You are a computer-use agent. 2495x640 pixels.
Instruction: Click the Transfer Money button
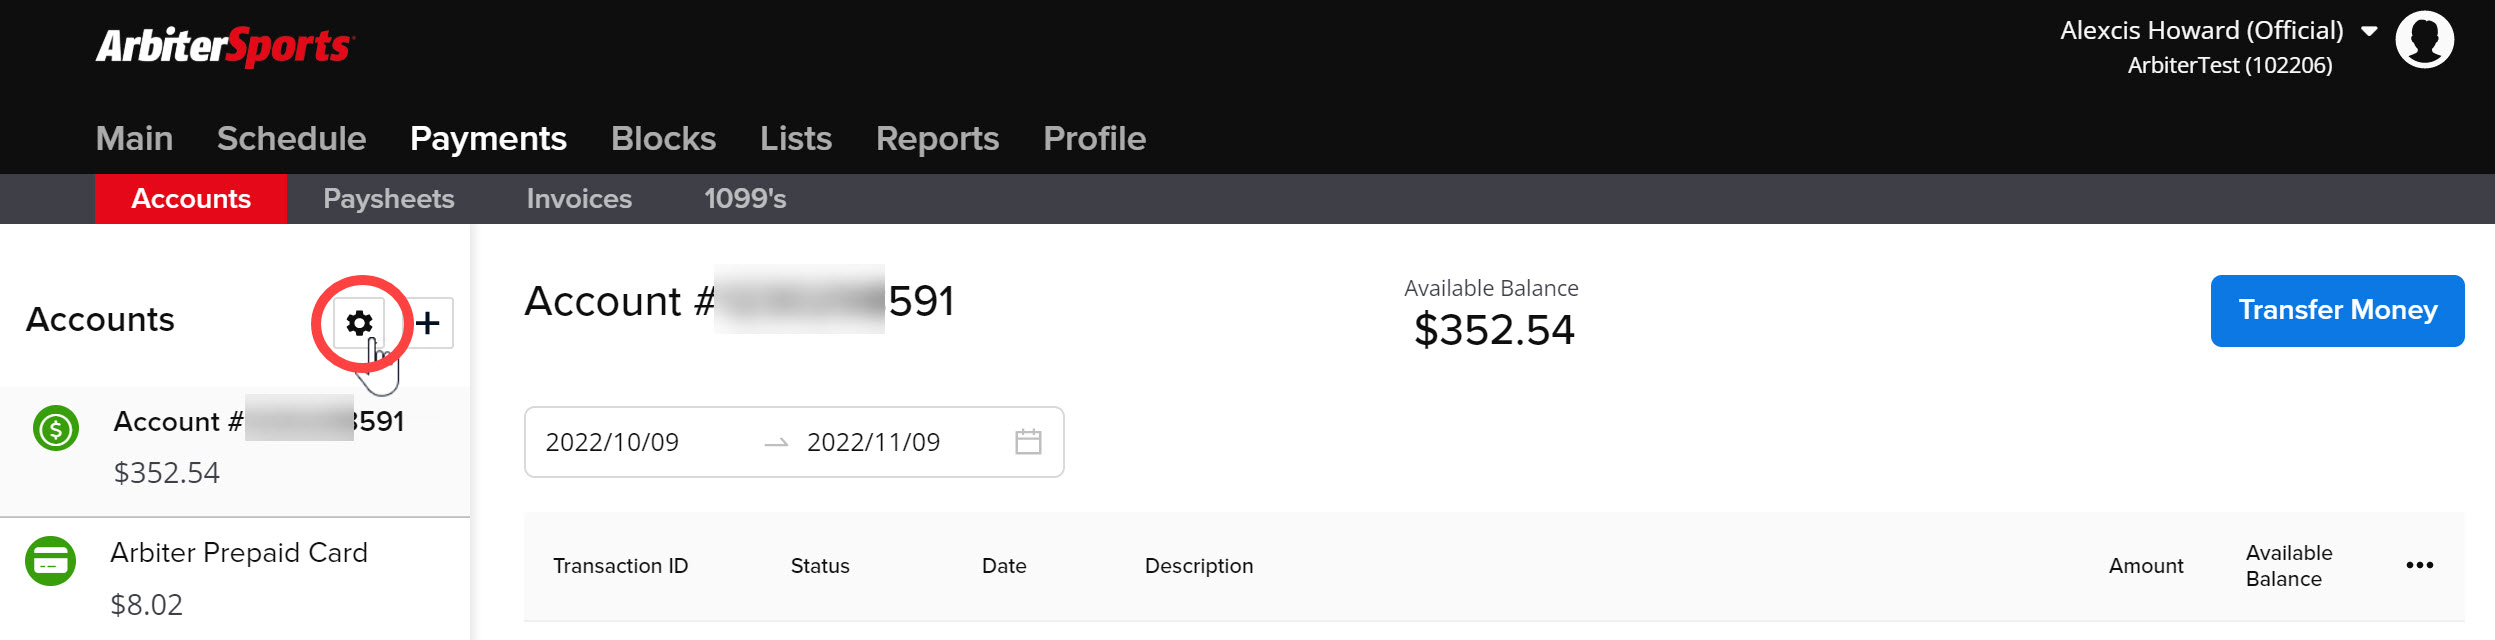point(2337,311)
